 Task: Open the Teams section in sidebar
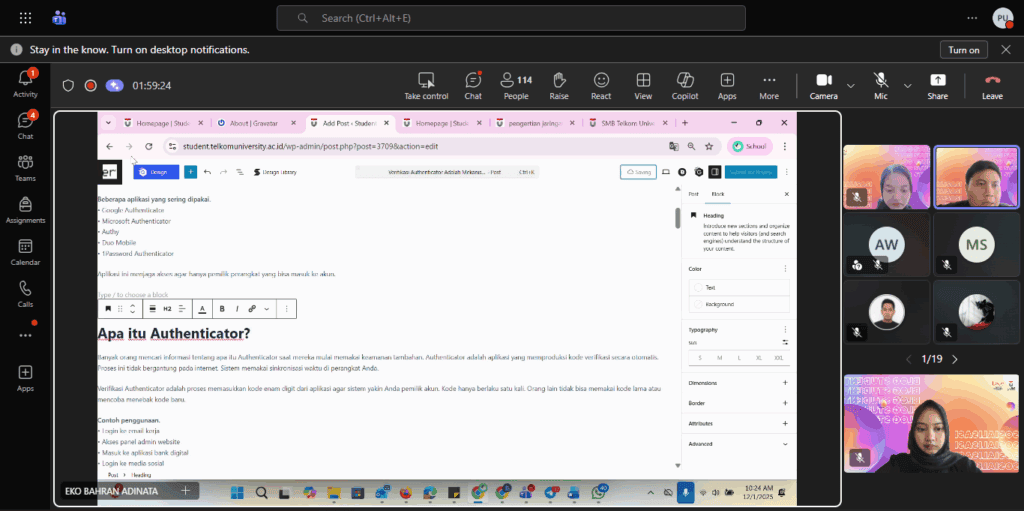(x=25, y=167)
